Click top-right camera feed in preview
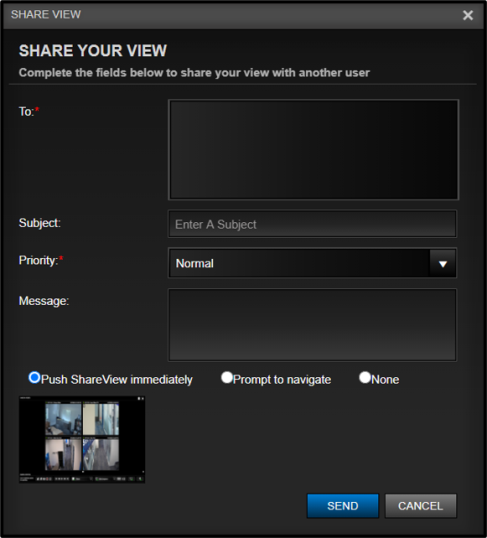The width and height of the screenshot is (487, 538). [101, 419]
